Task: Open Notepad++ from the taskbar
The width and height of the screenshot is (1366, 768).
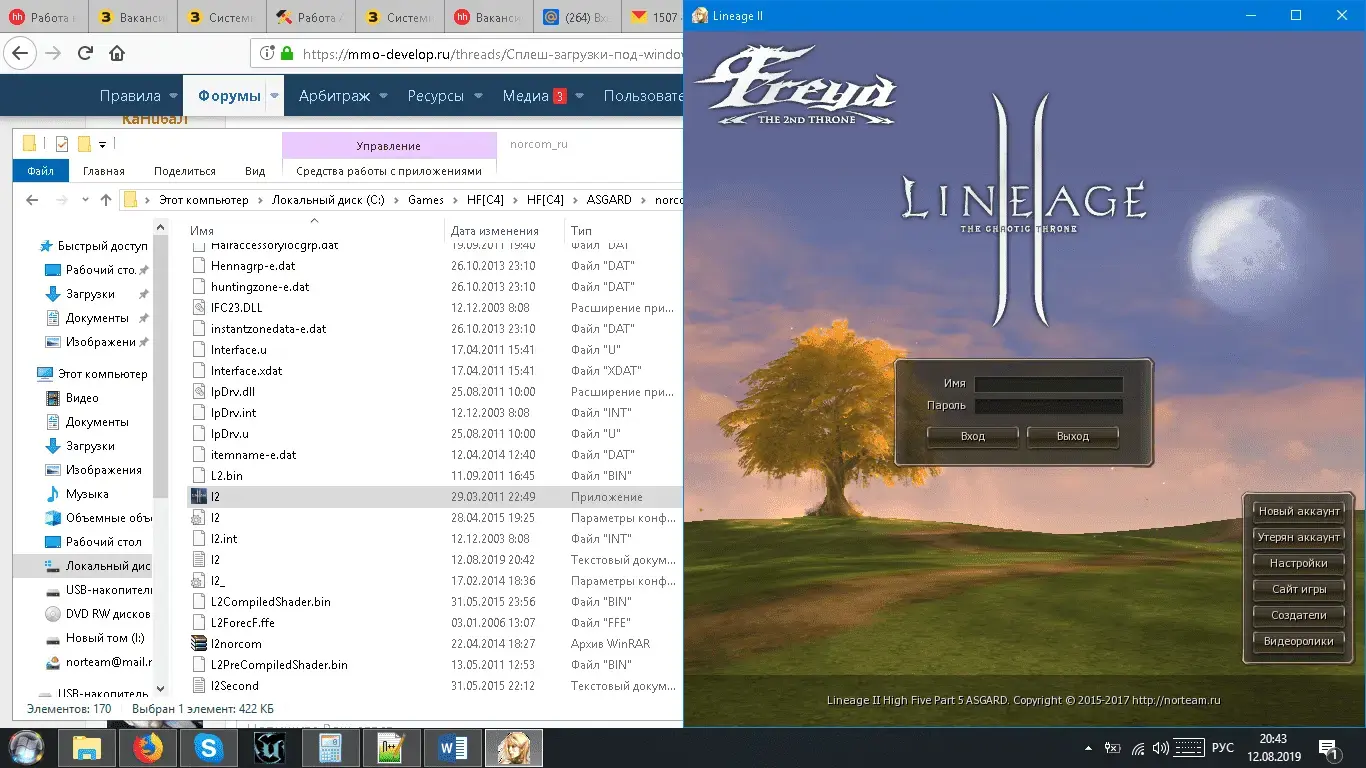Action: [x=392, y=748]
